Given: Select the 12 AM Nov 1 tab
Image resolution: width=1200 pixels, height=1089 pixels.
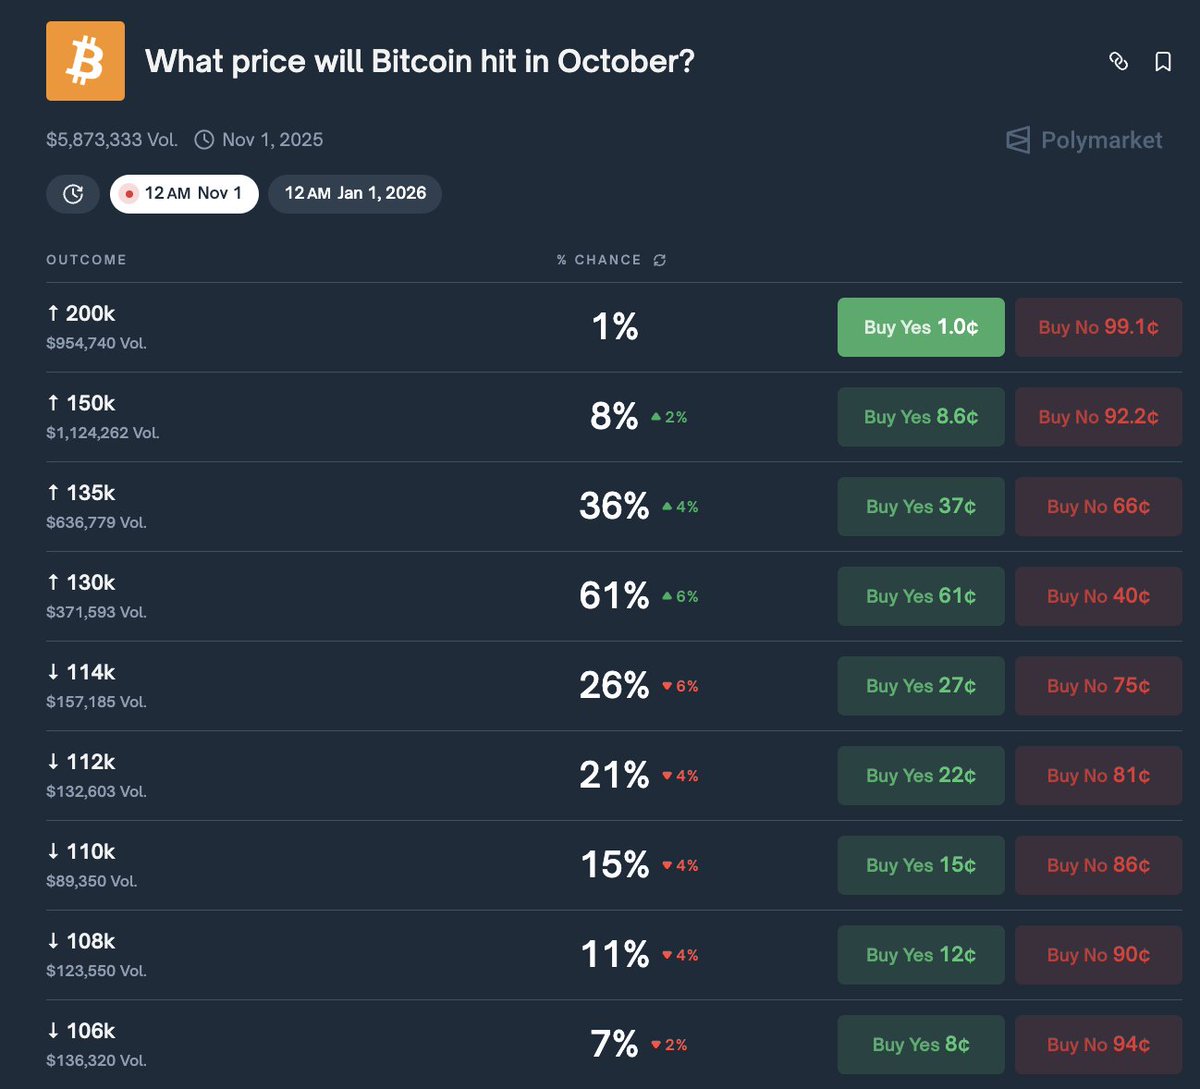Looking at the screenshot, I should [184, 194].
